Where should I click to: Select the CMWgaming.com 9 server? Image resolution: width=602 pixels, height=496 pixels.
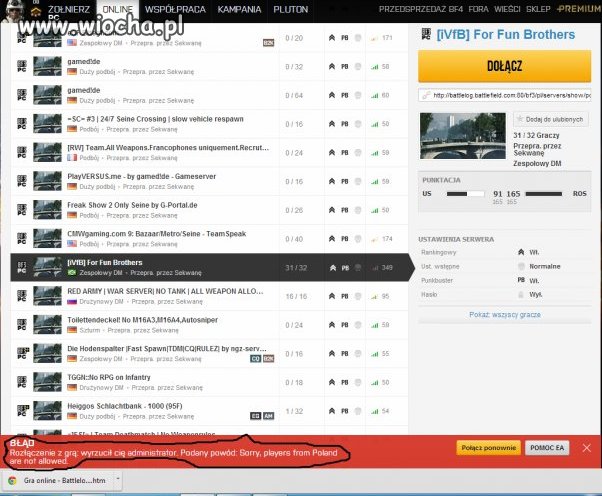pyautogui.click(x=209, y=239)
